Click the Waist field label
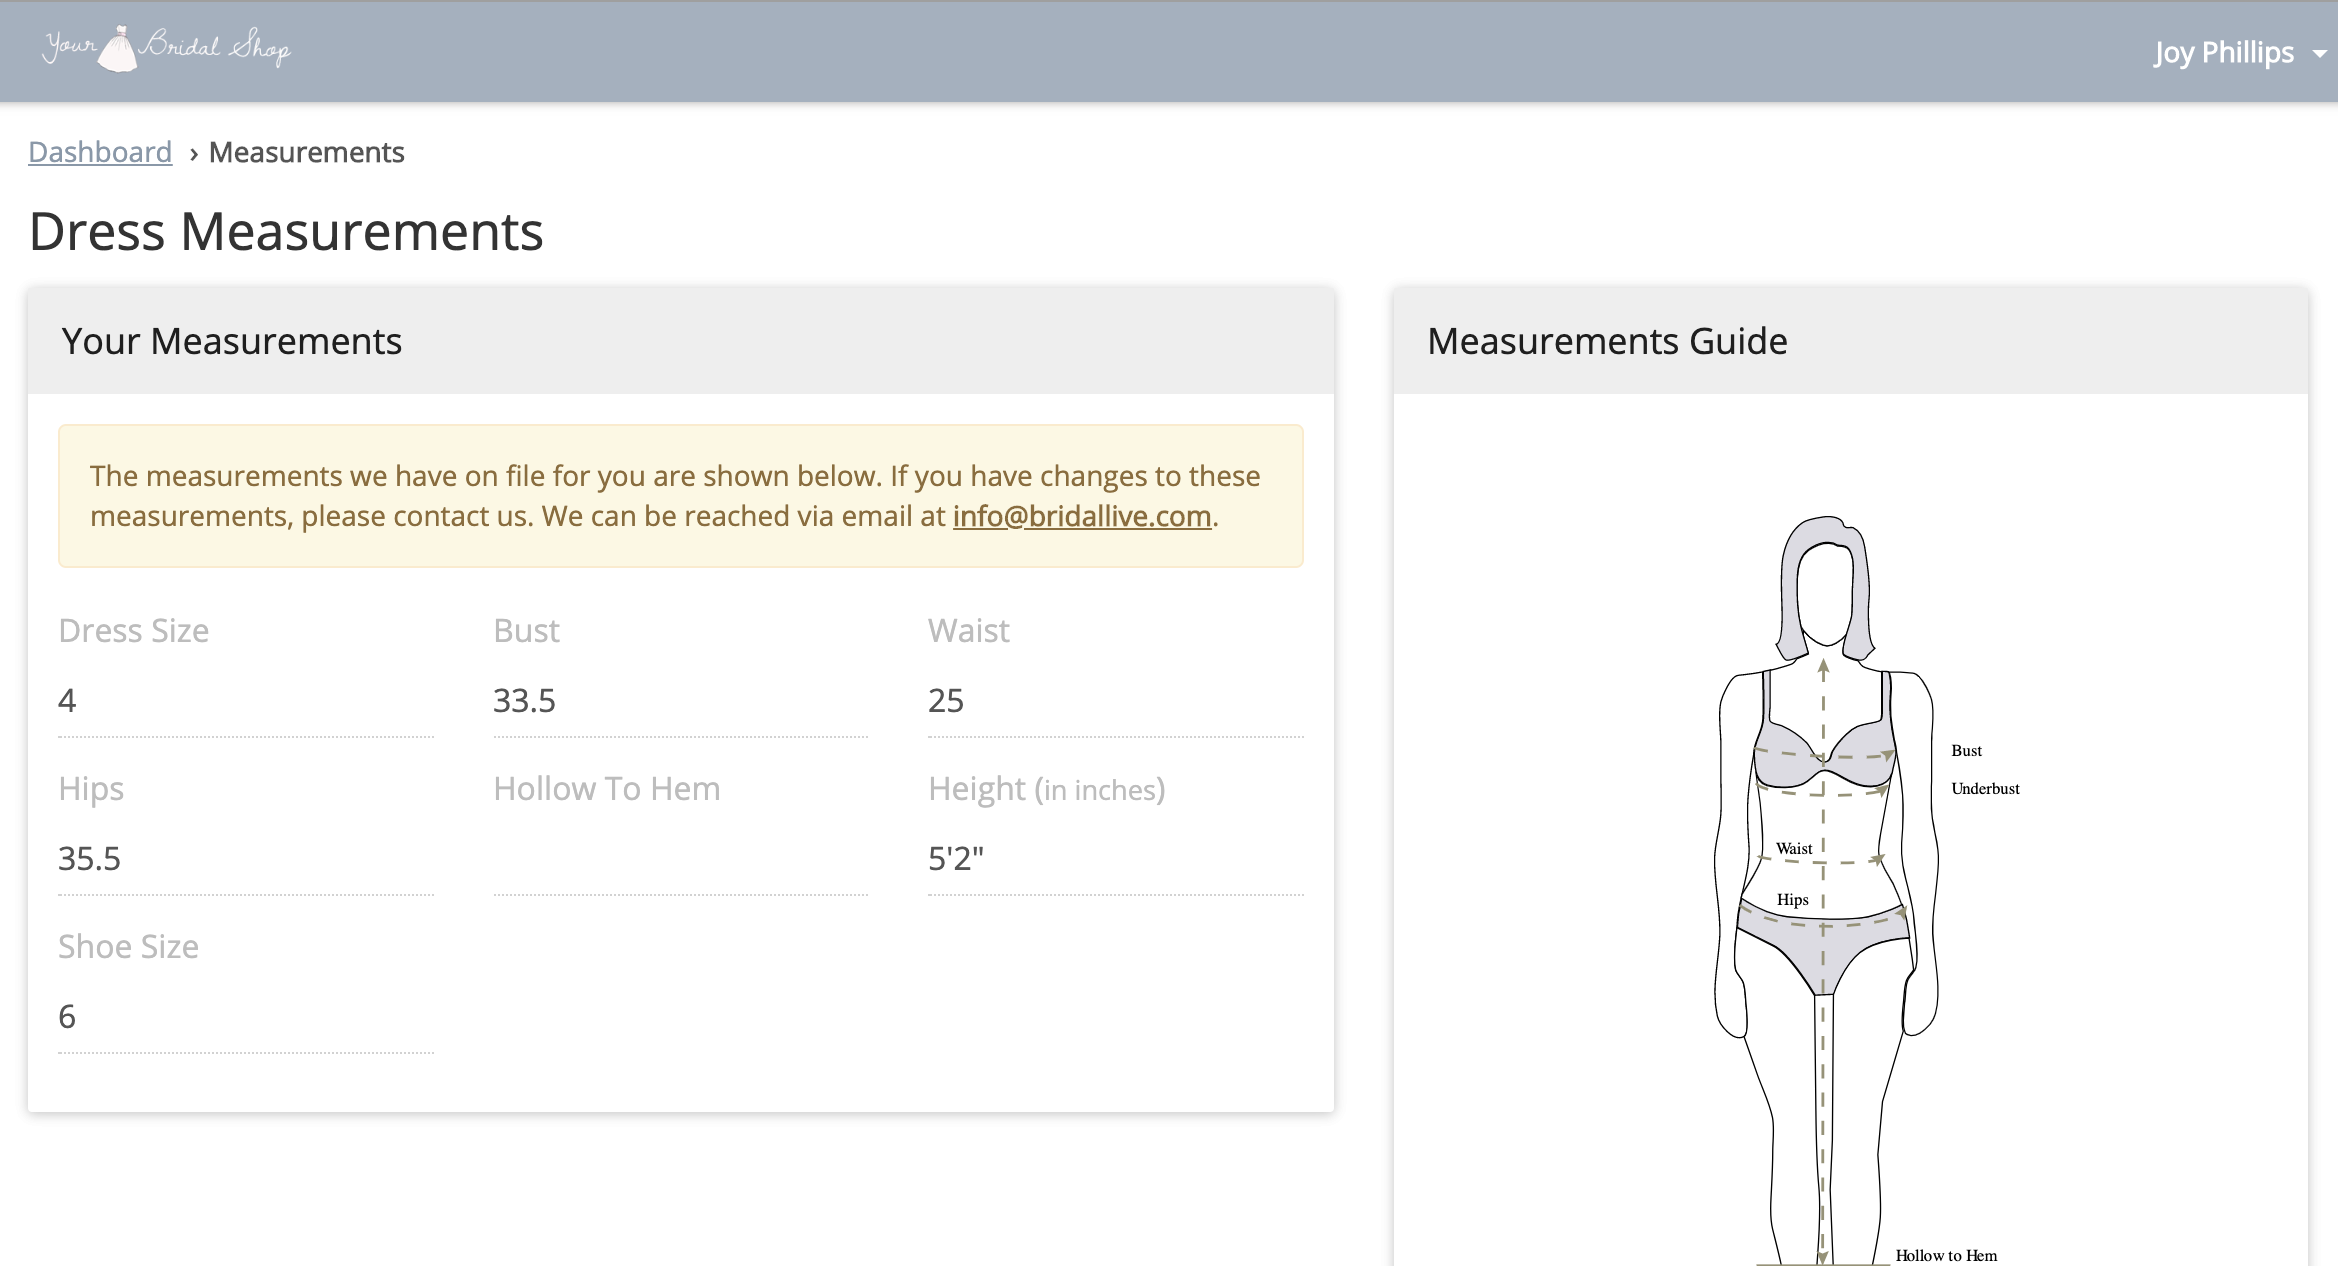Image resolution: width=2338 pixels, height=1266 pixels. coord(968,631)
